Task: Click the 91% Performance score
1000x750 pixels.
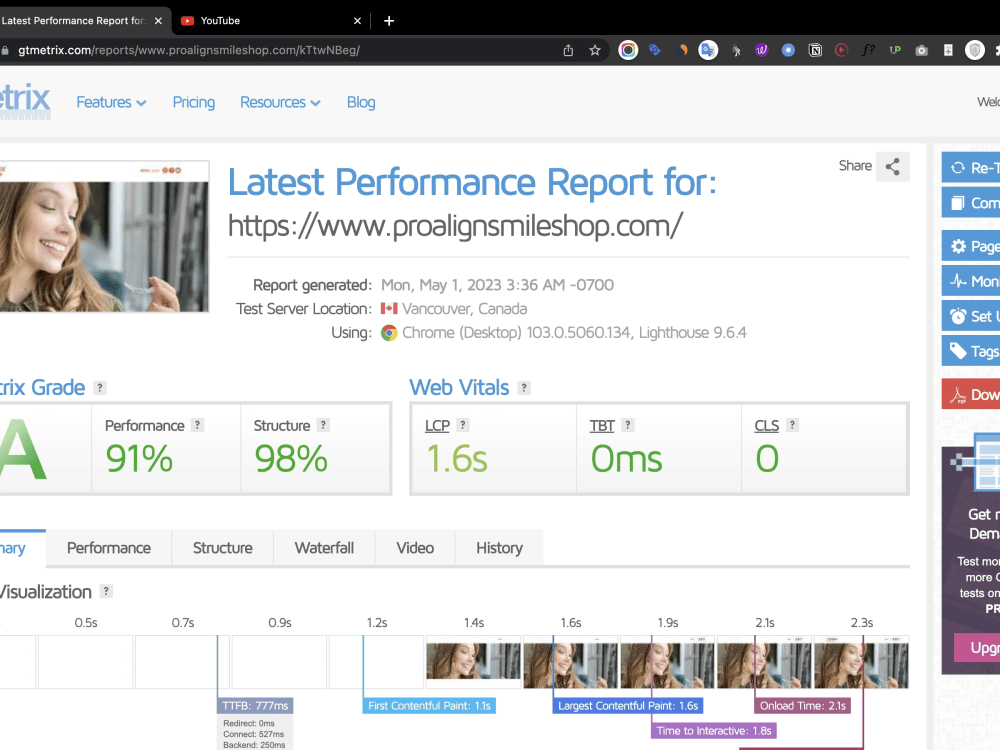Action: (139, 459)
